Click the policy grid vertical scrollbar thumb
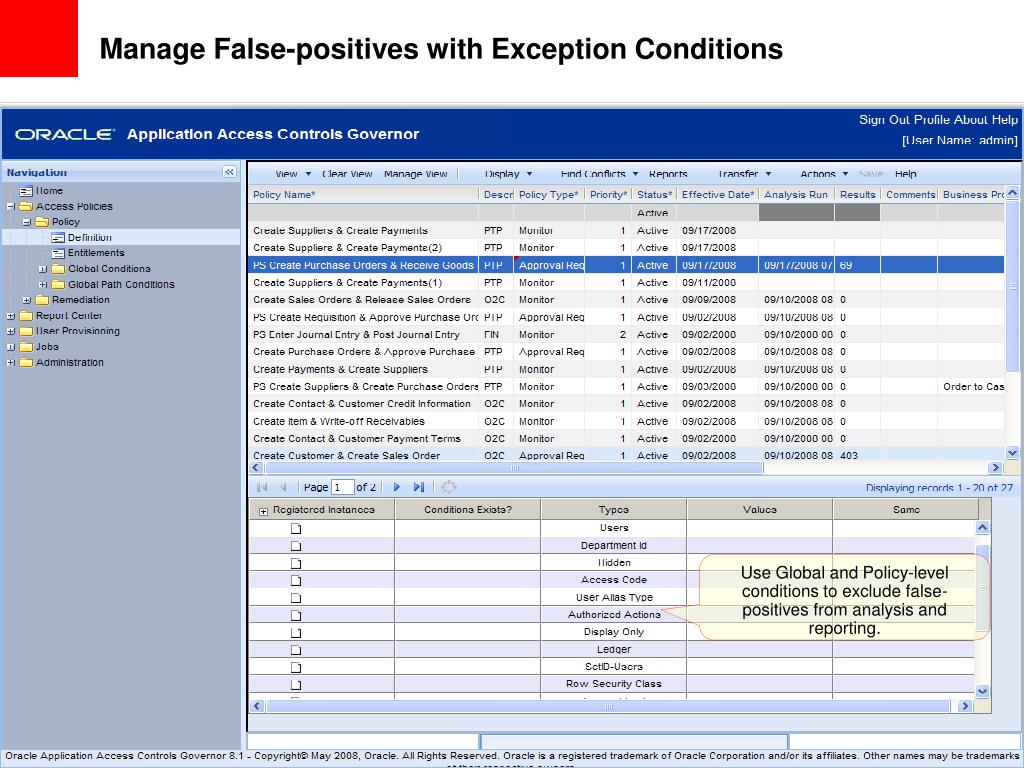Screen dimensions: 1024x768 (1012, 286)
